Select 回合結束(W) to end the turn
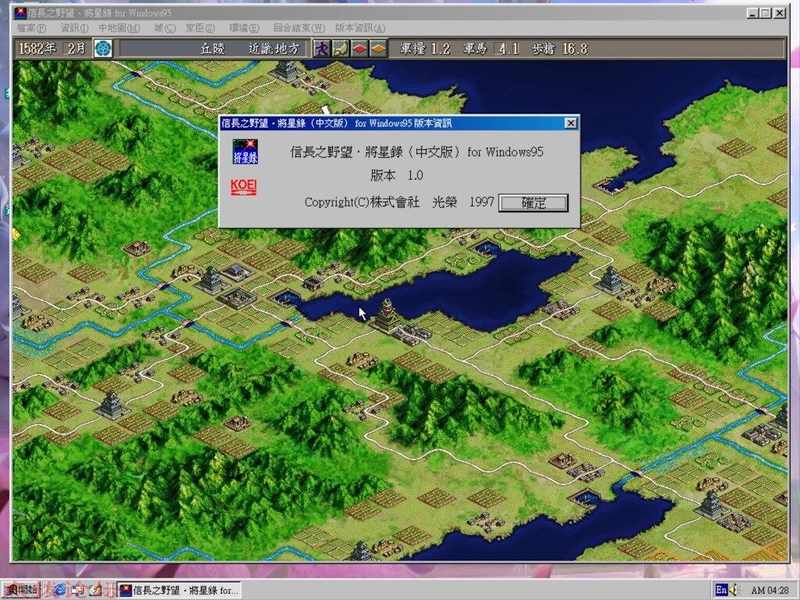 point(299,28)
